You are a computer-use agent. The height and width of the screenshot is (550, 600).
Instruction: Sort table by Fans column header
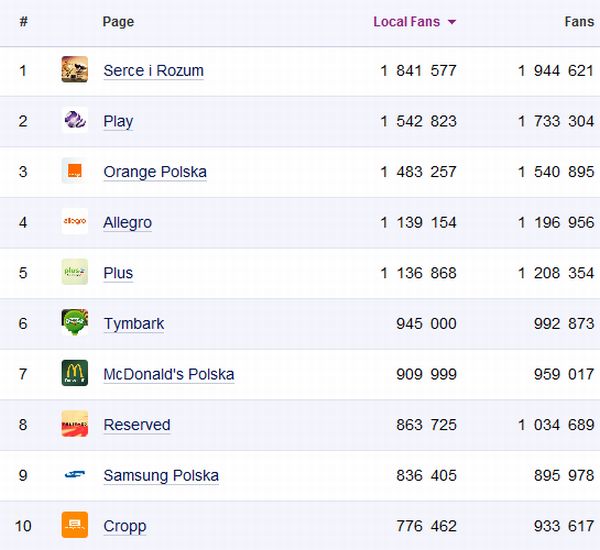pos(578,22)
